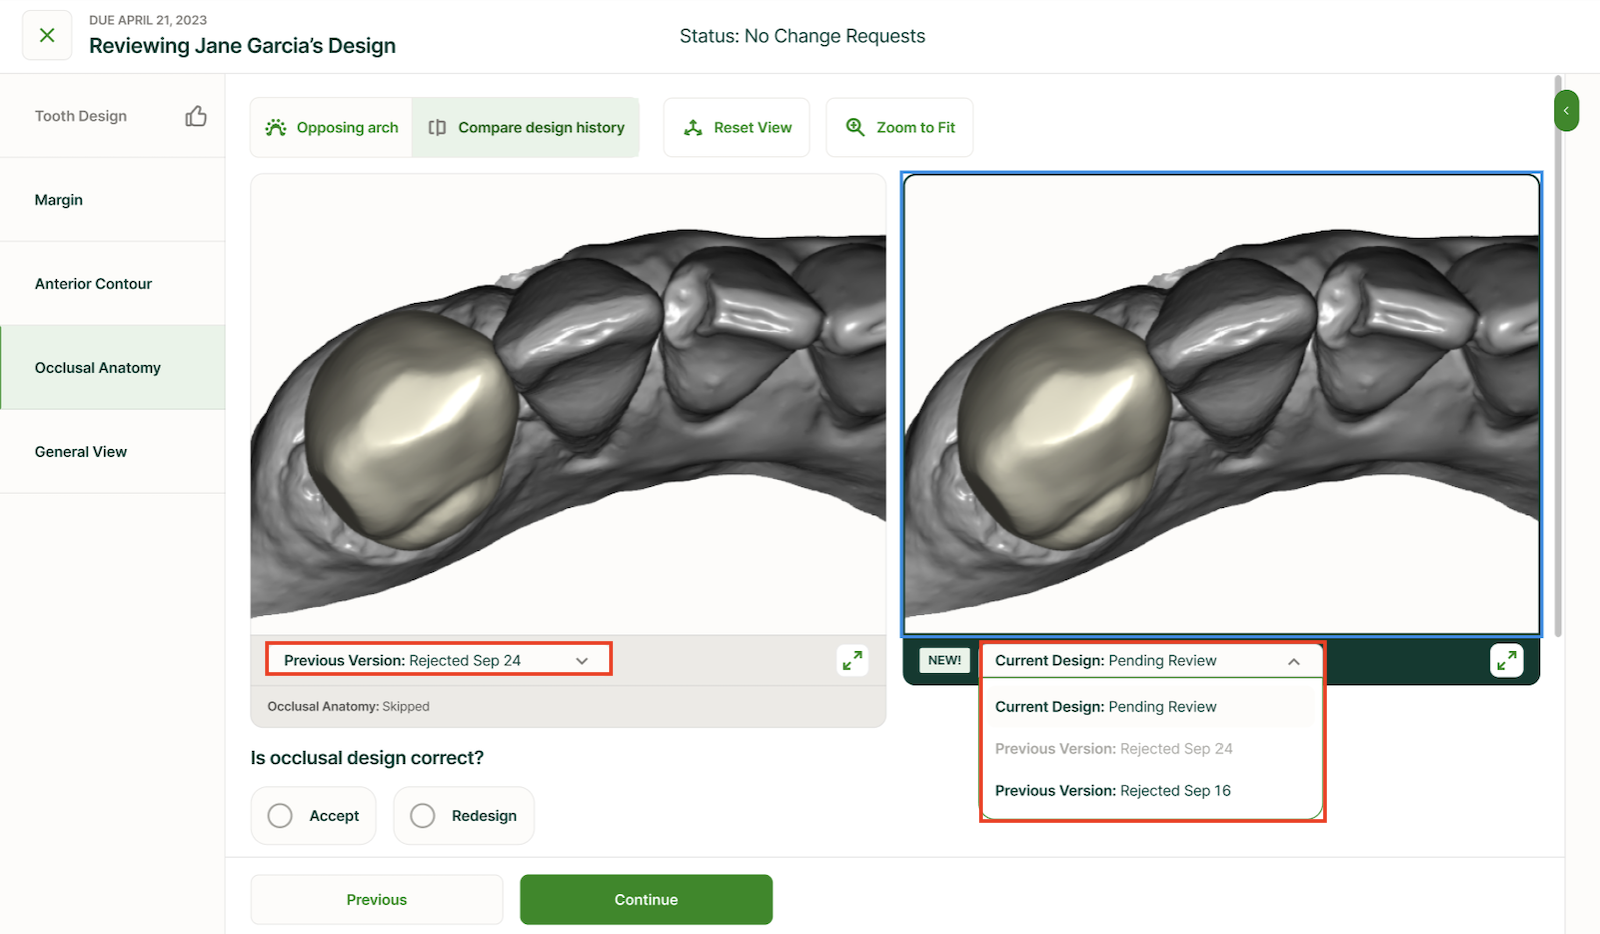Close the design review with X icon
Screen dimensions: 1600x934
[x=47, y=36]
